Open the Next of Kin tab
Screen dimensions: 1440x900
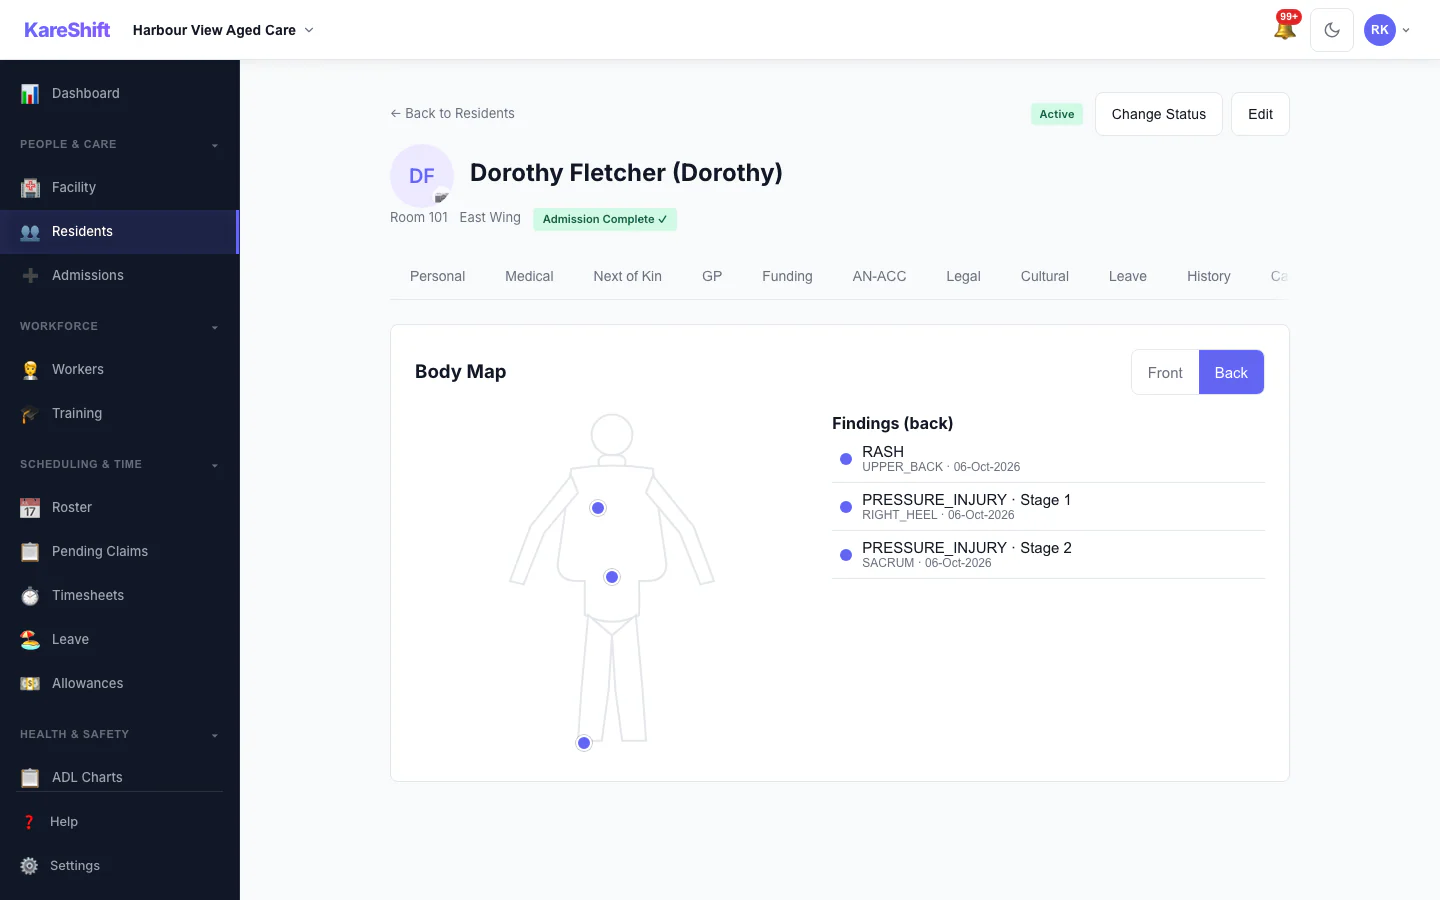[627, 276]
